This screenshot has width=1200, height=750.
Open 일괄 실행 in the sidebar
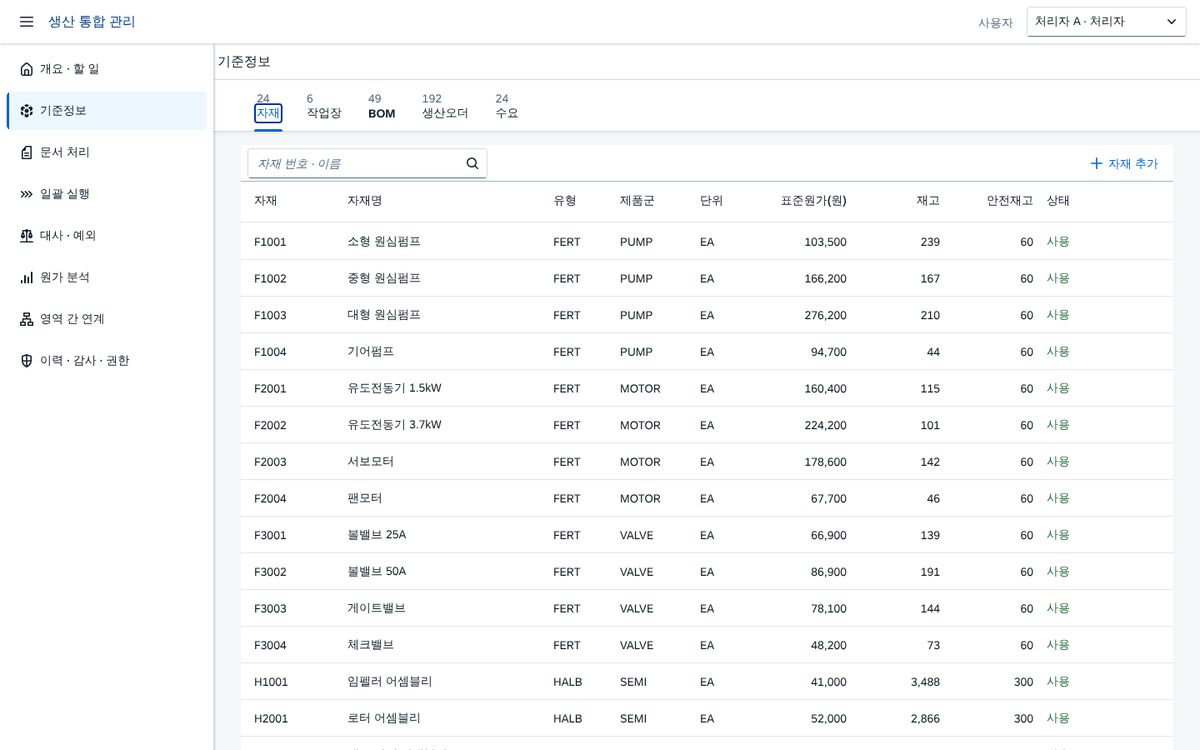107,194
